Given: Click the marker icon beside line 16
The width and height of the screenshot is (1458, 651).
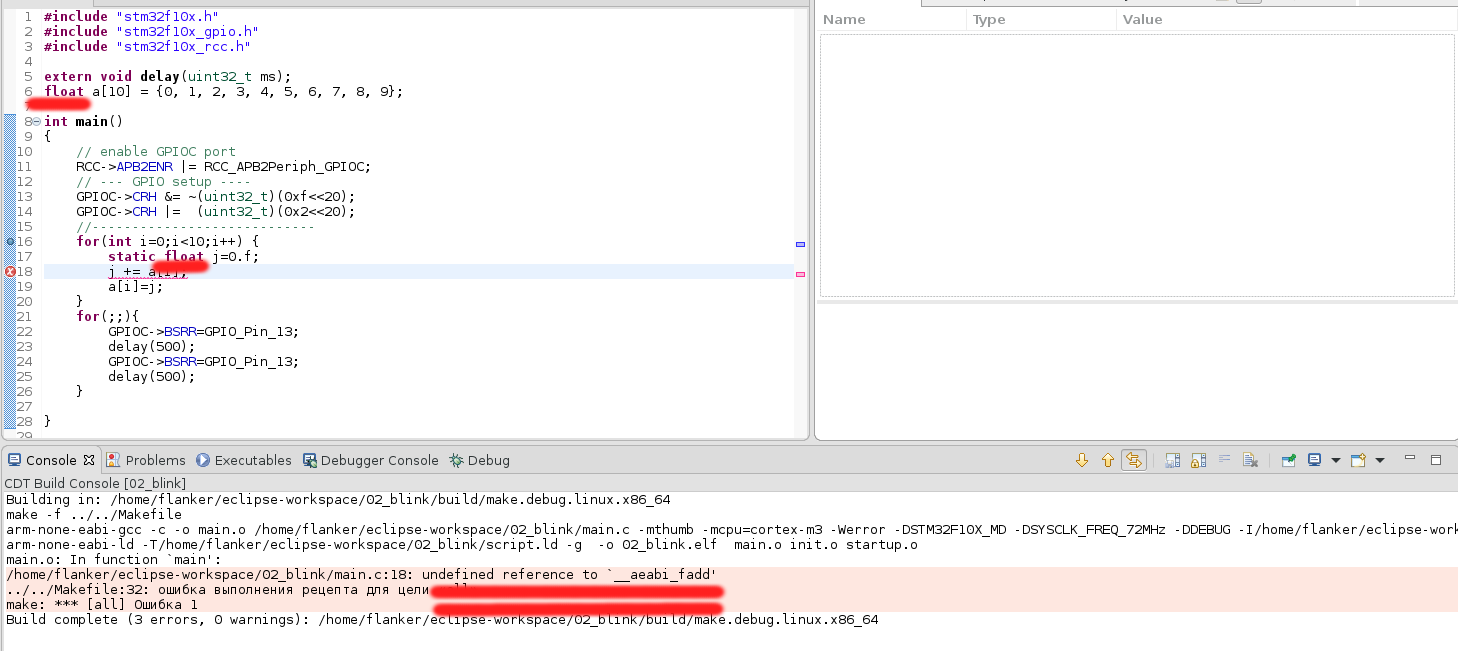Looking at the screenshot, I should click(x=10, y=241).
